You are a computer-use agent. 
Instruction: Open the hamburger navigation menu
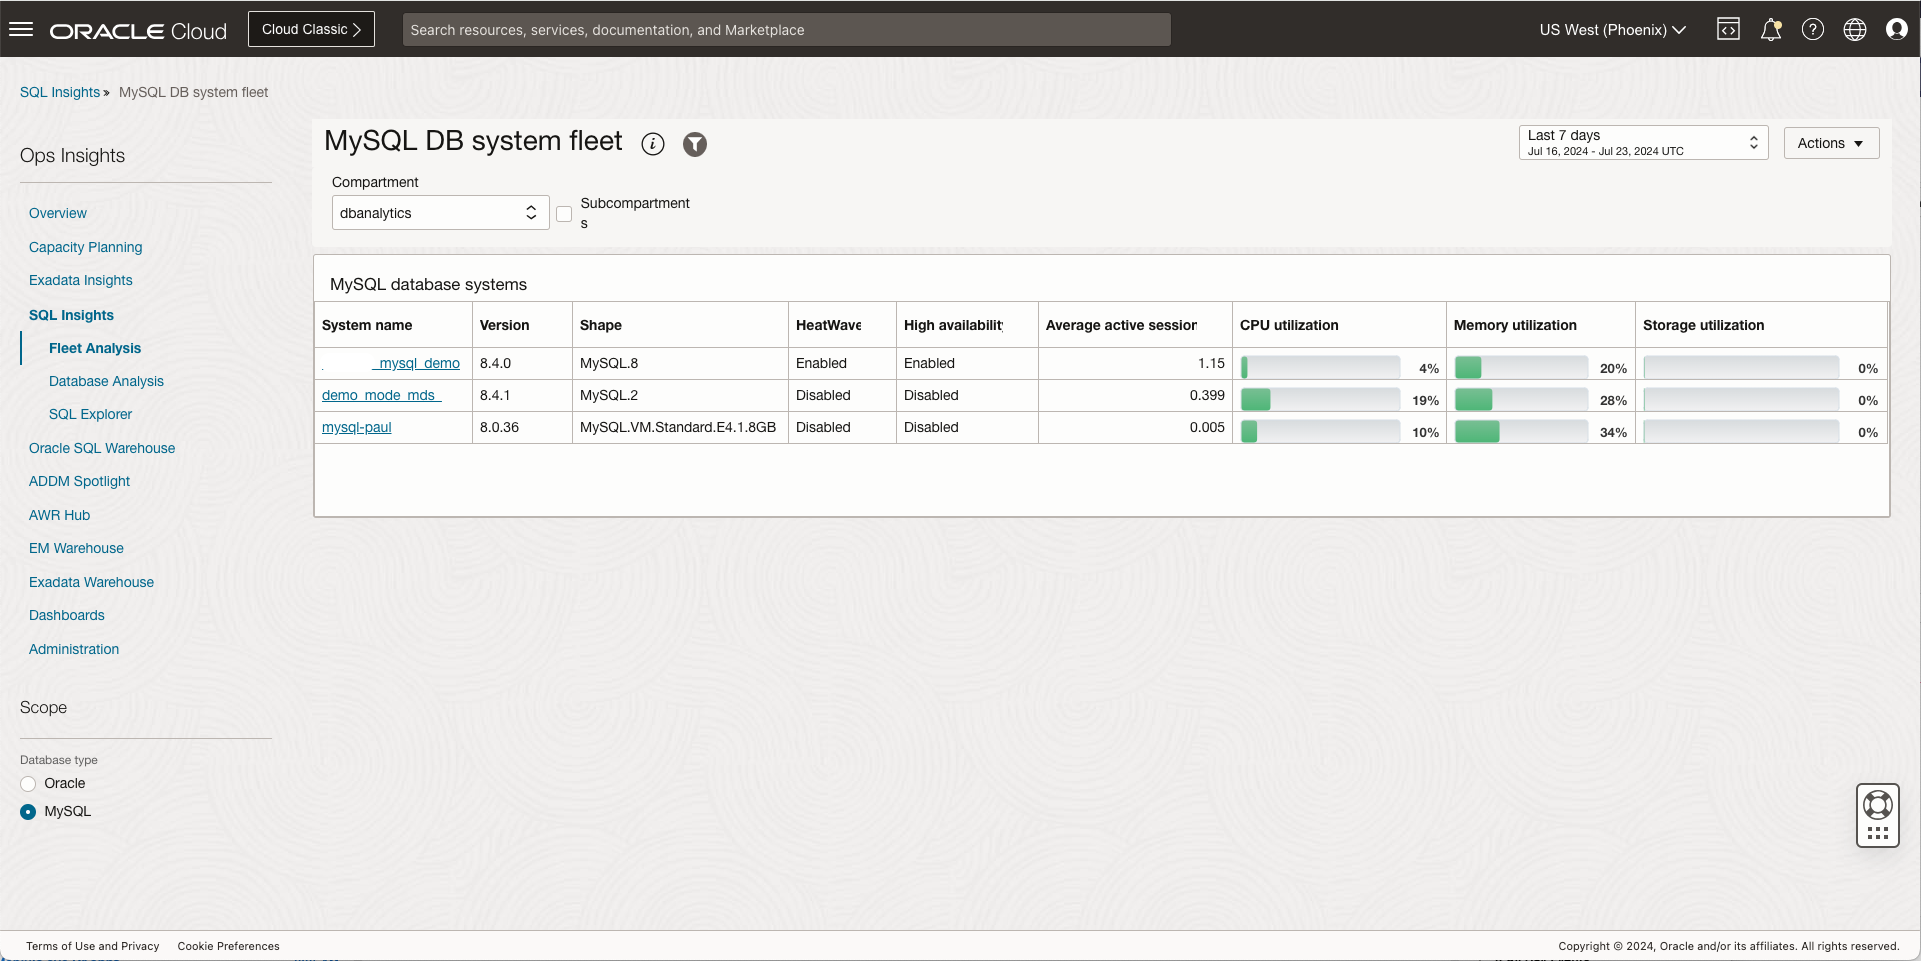(x=21, y=29)
